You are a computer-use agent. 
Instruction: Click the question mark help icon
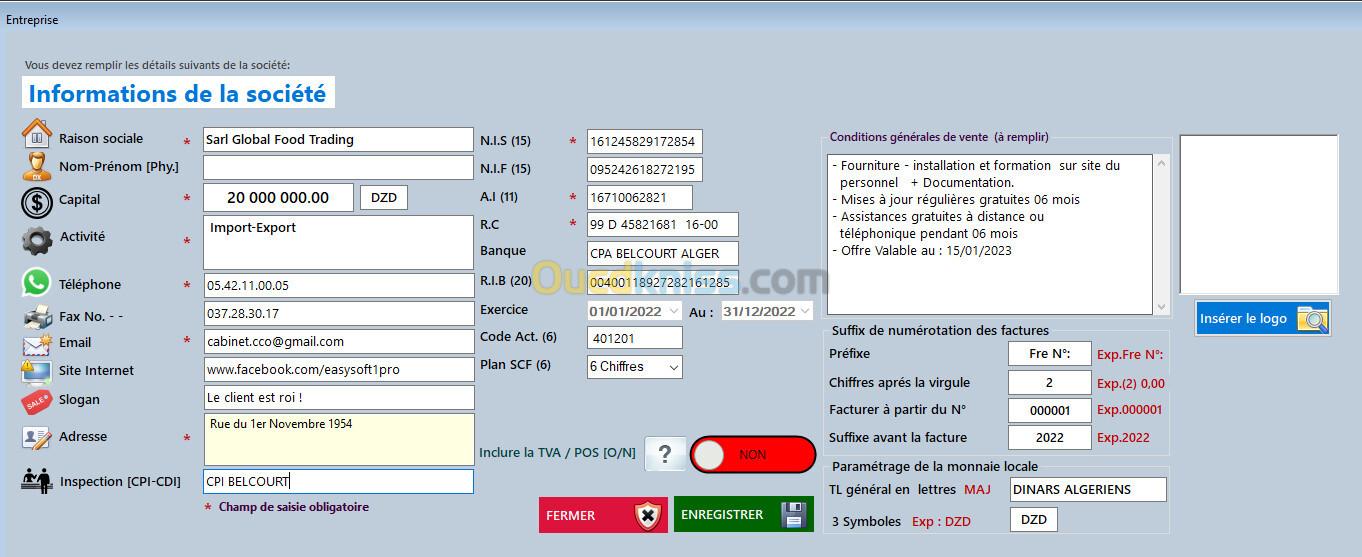tap(664, 454)
